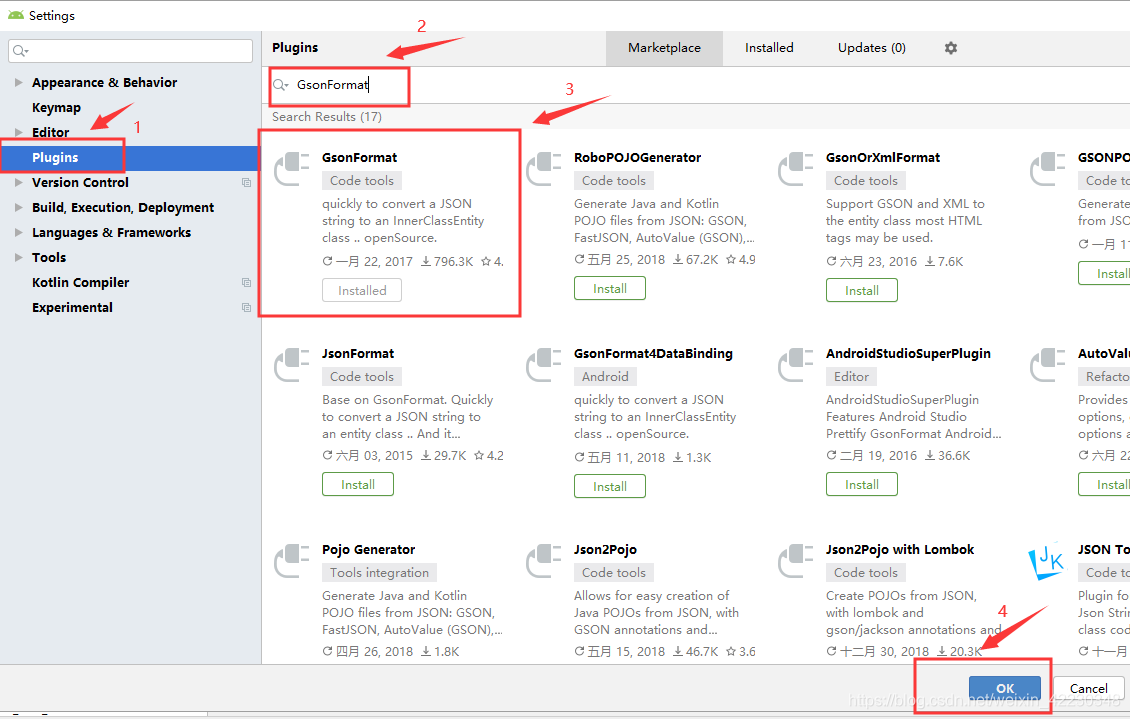This screenshot has height=719, width=1130.
Task: Click Code tools tag under GsonFormat
Action: (362, 181)
